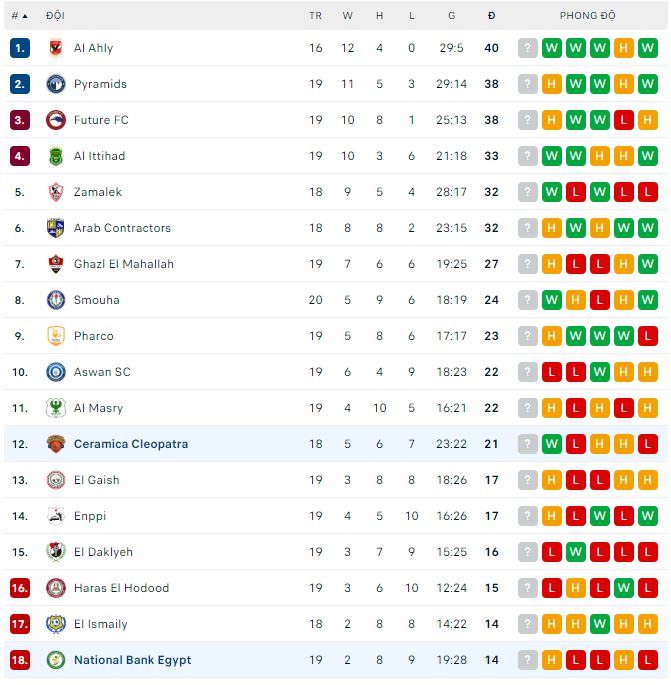
Task: Sort standings by the W wins header
Action: tap(347, 16)
